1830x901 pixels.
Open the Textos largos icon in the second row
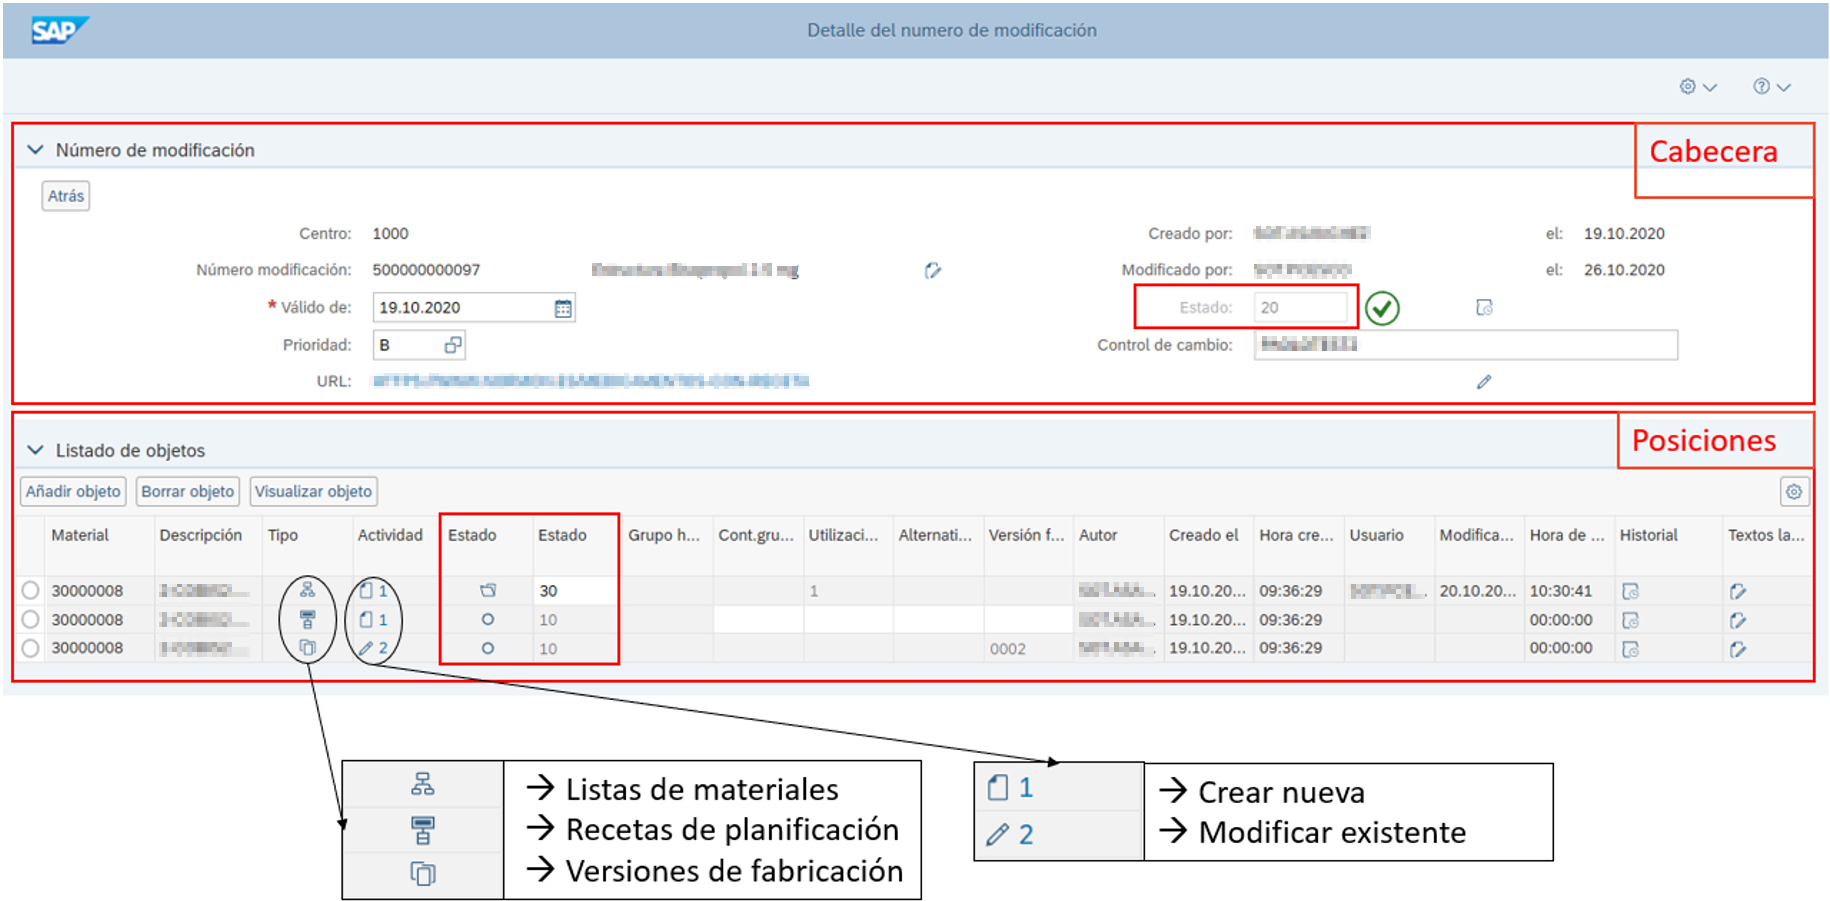tap(1738, 620)
